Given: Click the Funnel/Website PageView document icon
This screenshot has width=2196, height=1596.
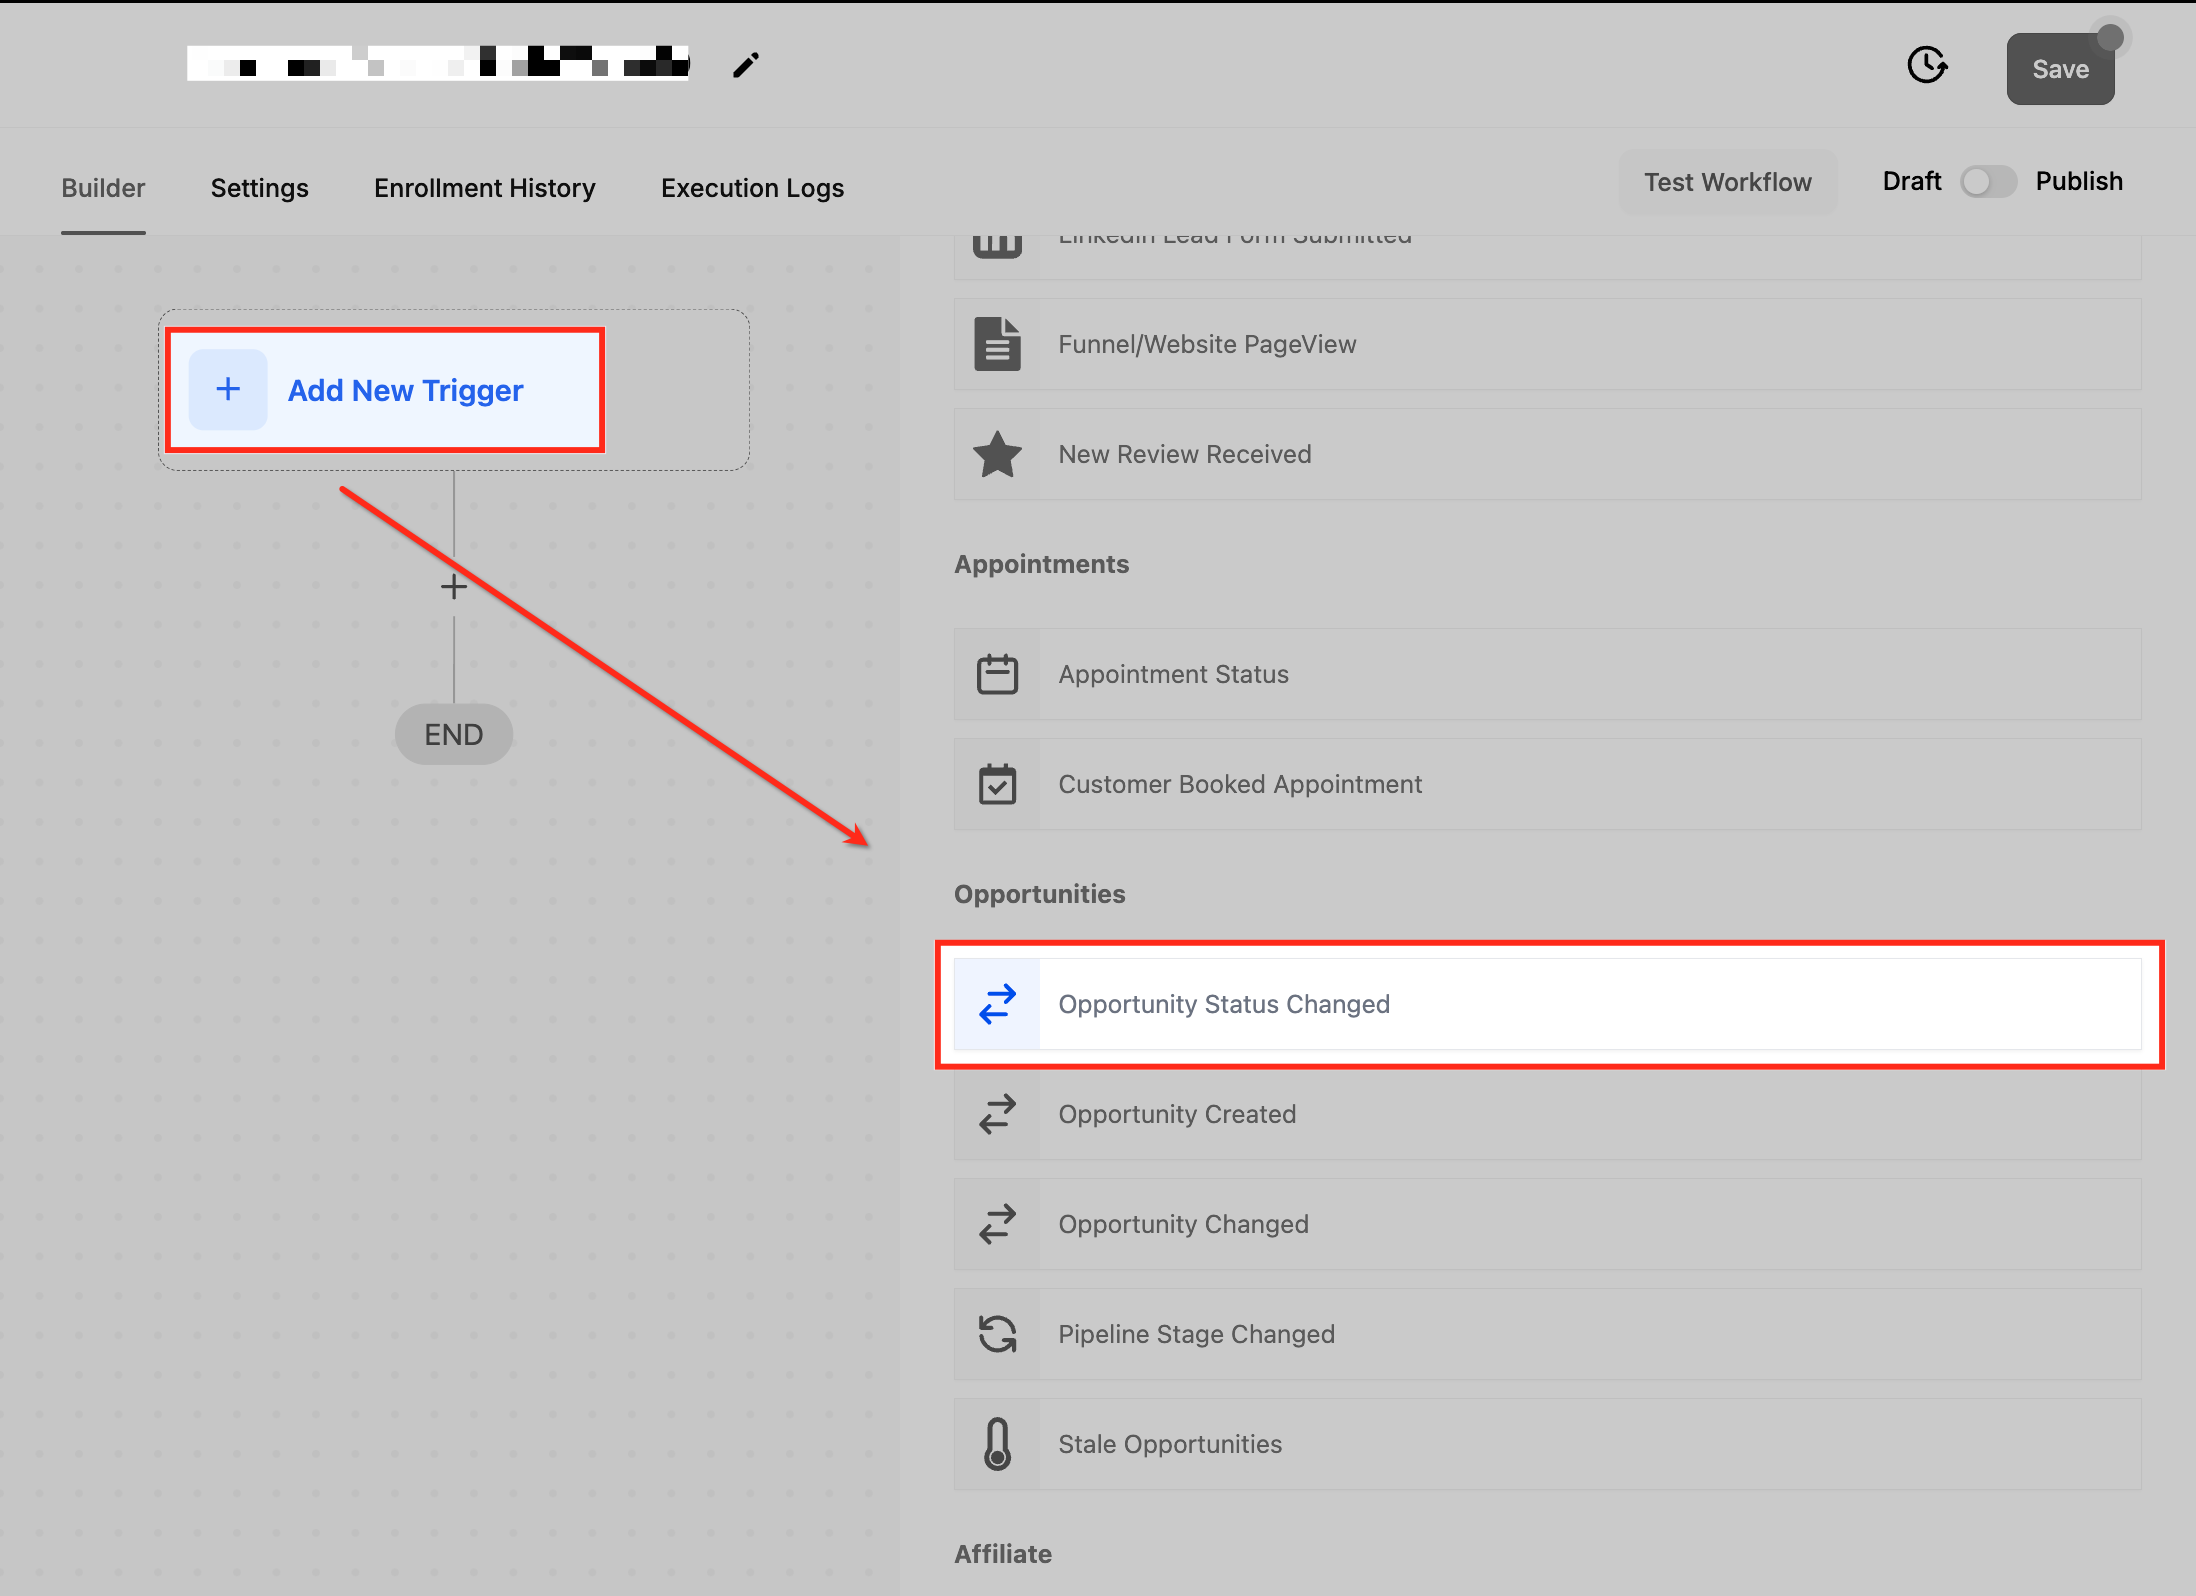Looking at the screenshot, I should click(x=997, y=345).
